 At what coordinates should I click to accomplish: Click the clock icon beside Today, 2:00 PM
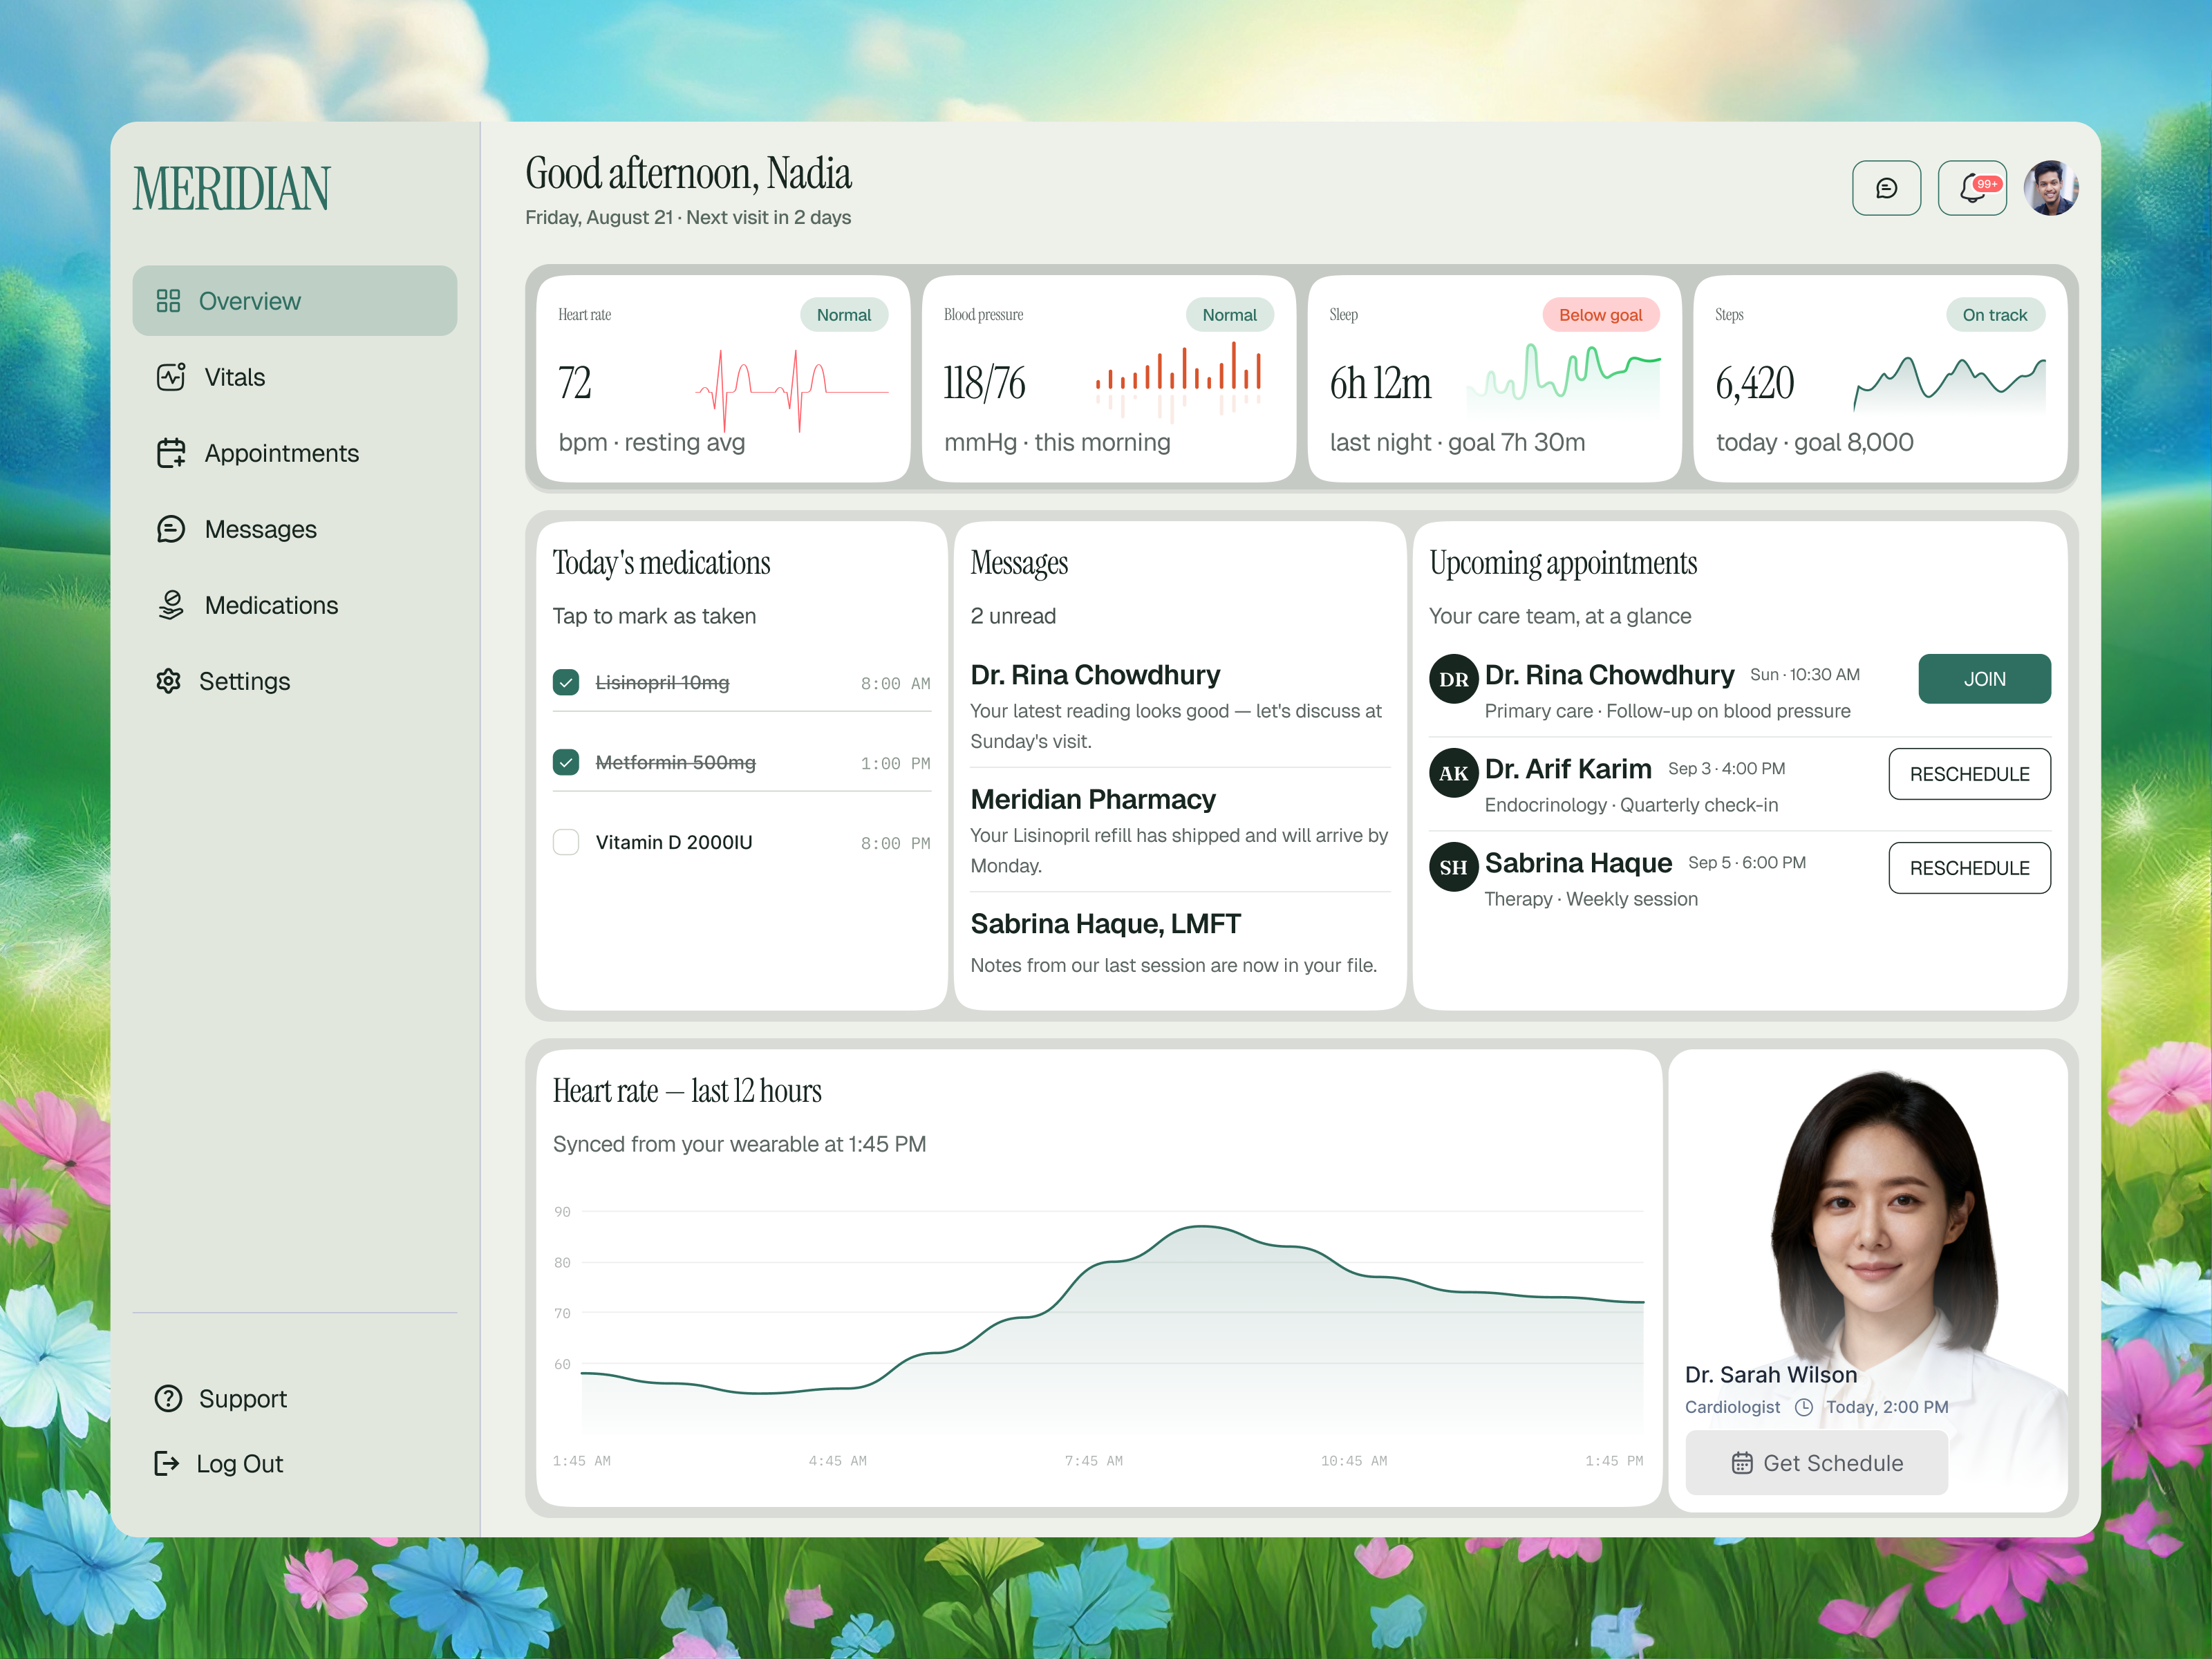(1803, 1407)
